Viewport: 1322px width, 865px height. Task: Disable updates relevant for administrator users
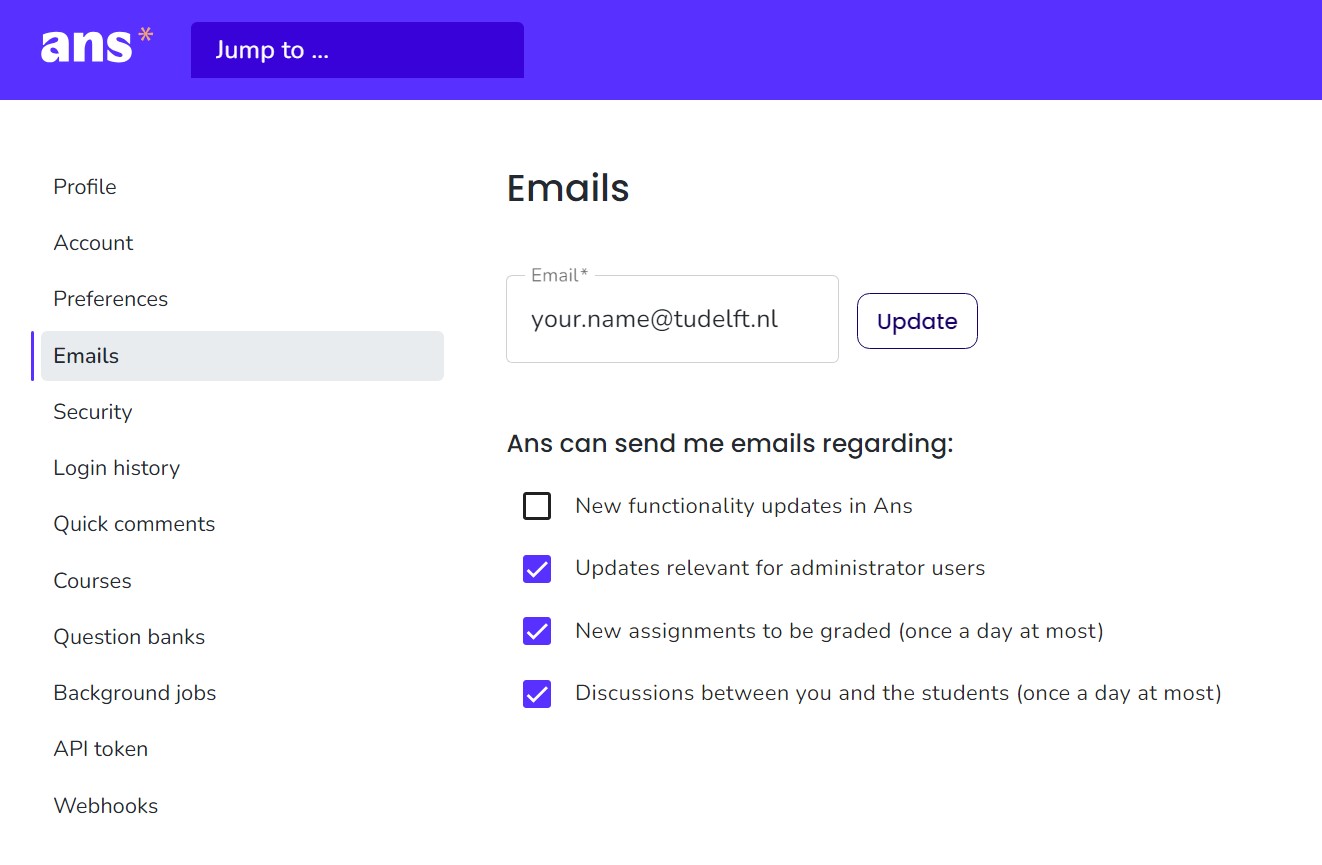pyautogui.click(x=537, y=568)
